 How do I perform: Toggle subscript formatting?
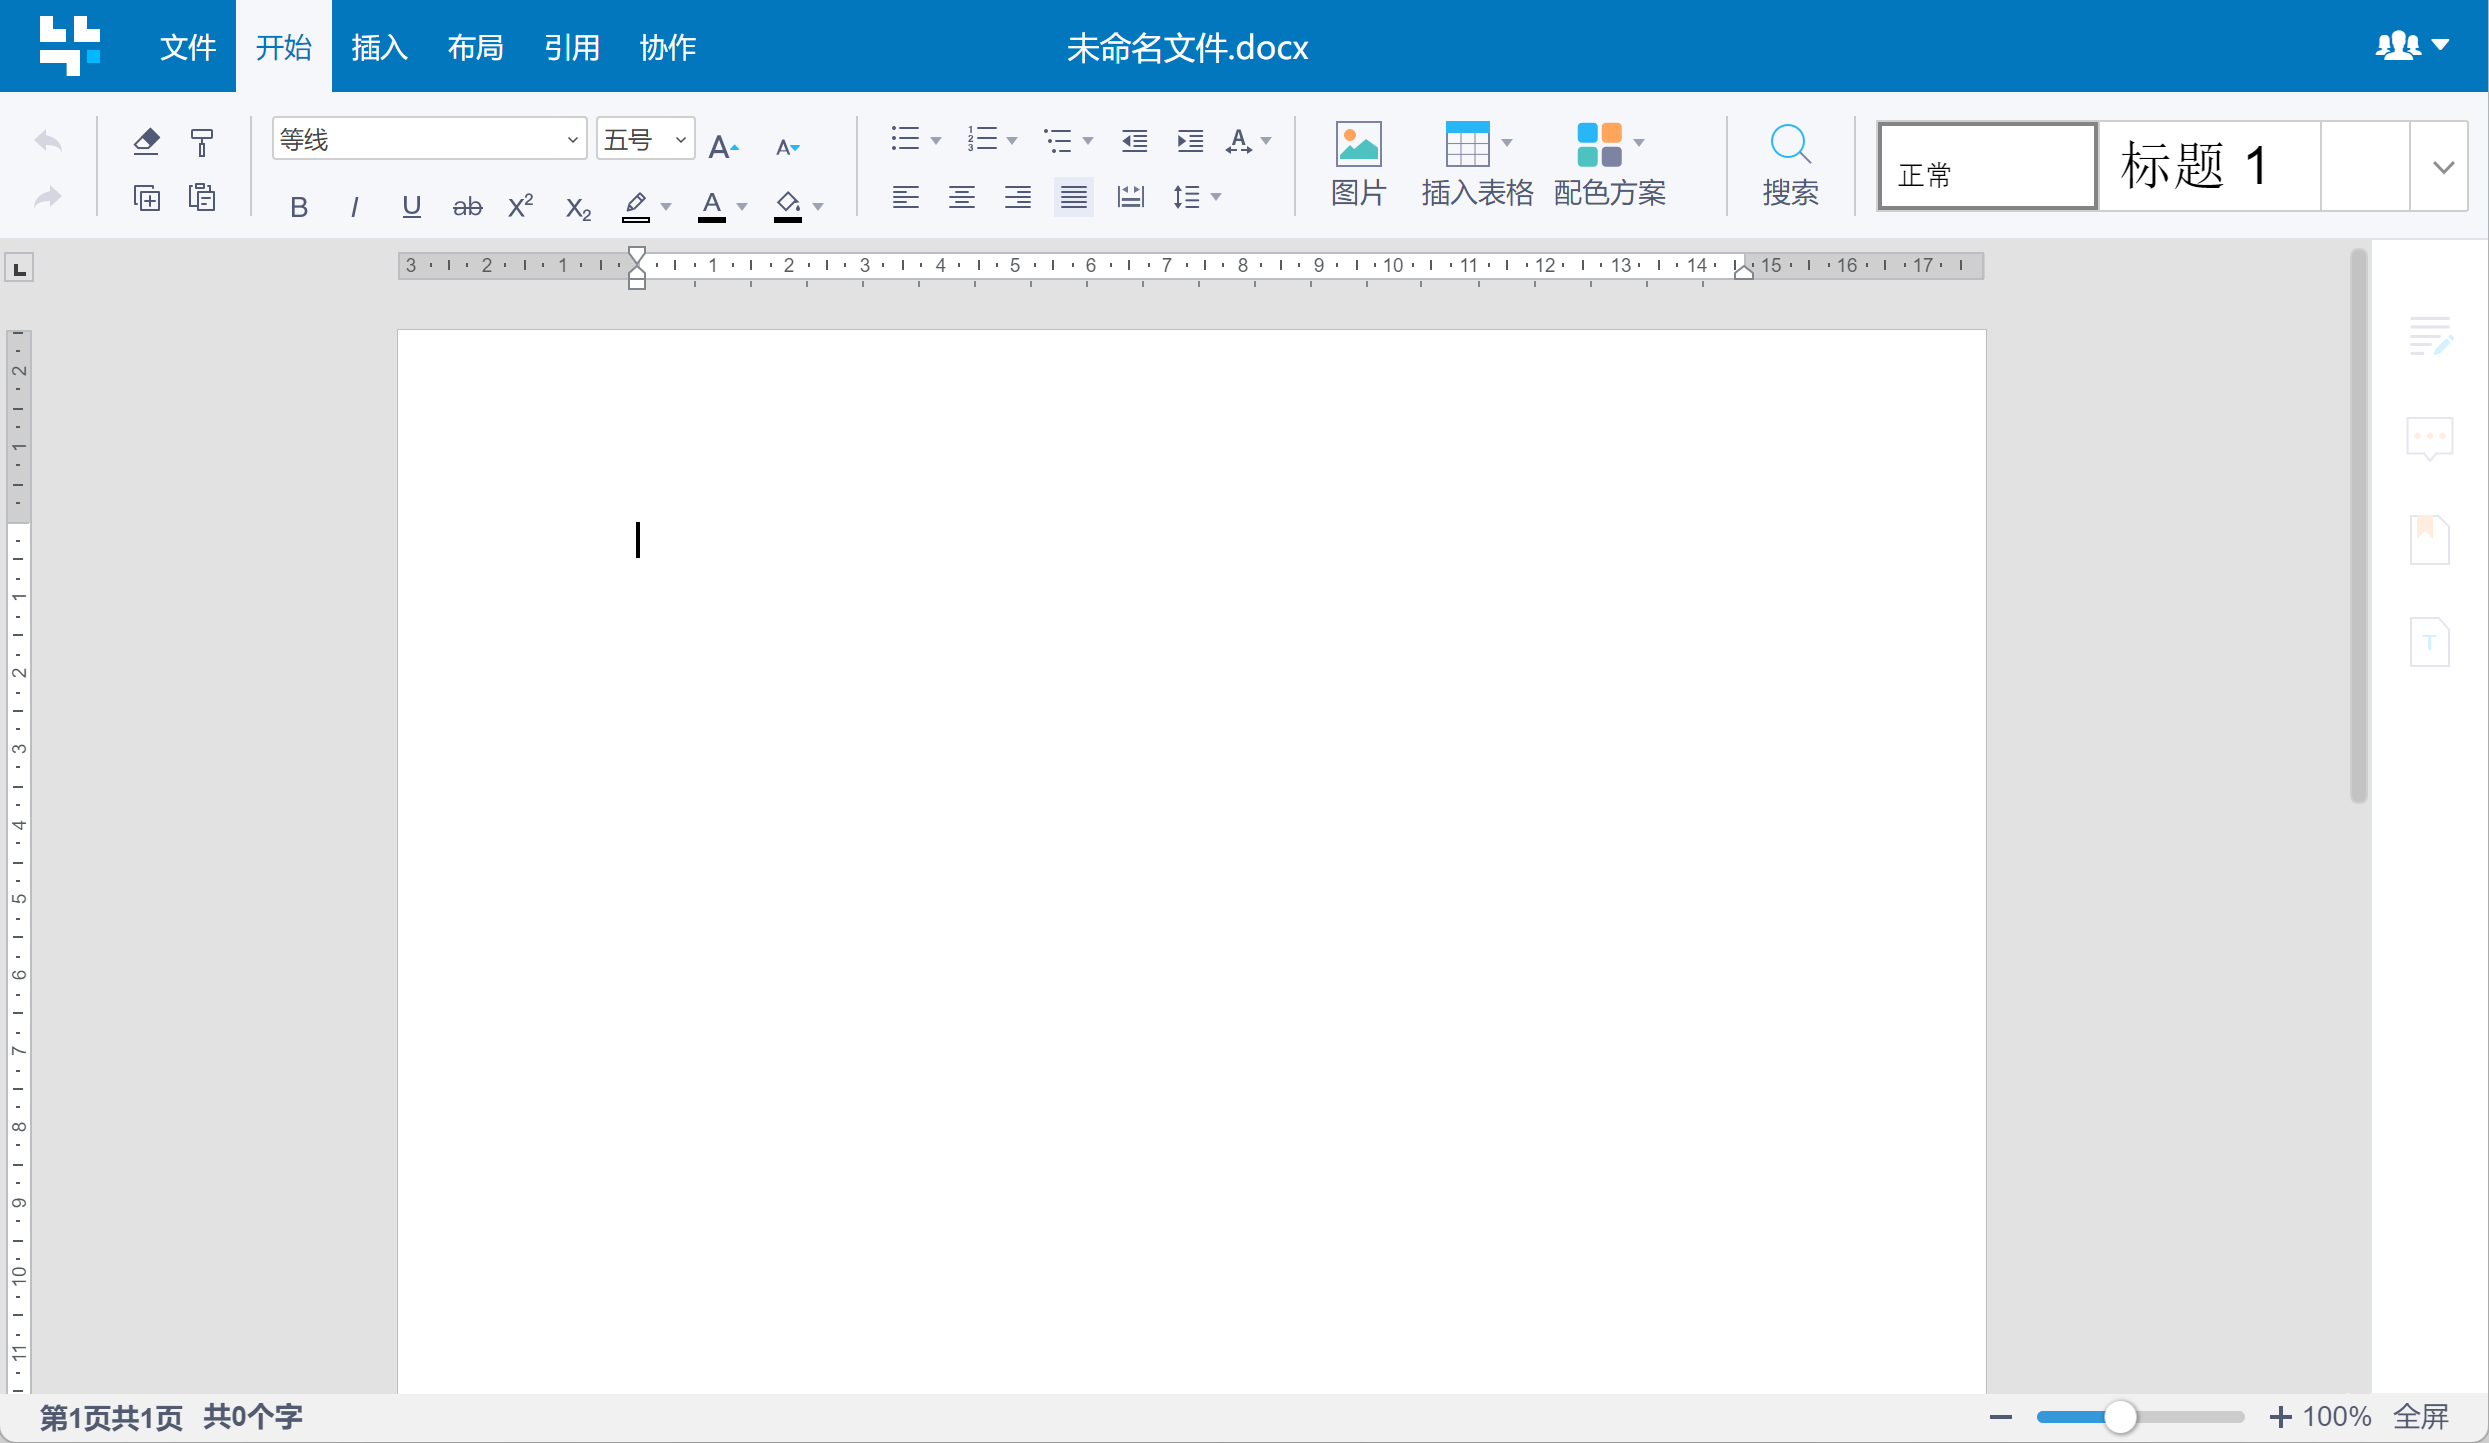click(578, 208)
